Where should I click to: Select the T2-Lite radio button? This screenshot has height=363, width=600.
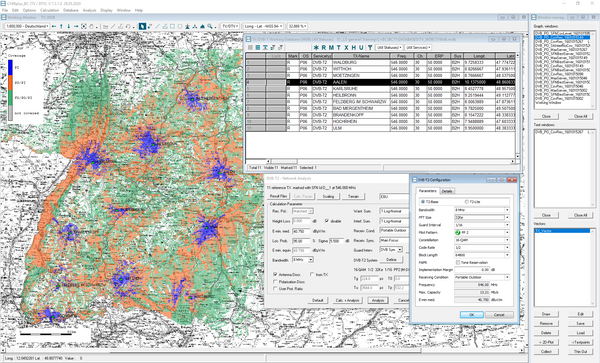click(466, 202)
